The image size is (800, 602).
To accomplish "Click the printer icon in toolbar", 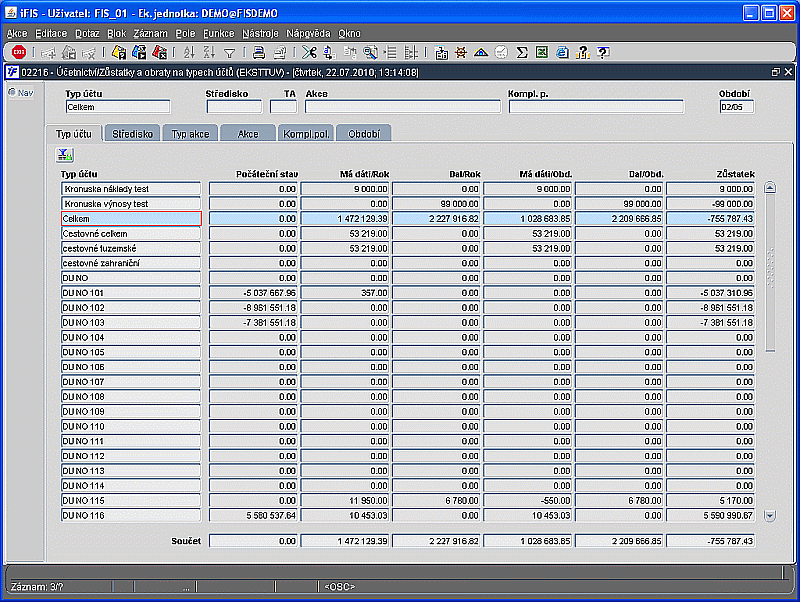I will click(259, 52).
